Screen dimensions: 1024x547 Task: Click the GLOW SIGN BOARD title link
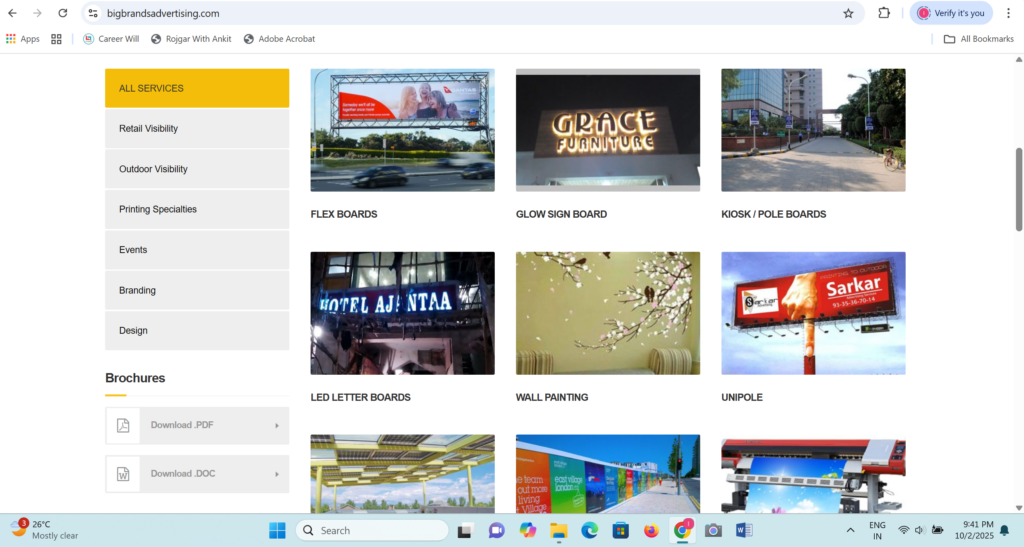pyautogui.click(x=562, y=214)
